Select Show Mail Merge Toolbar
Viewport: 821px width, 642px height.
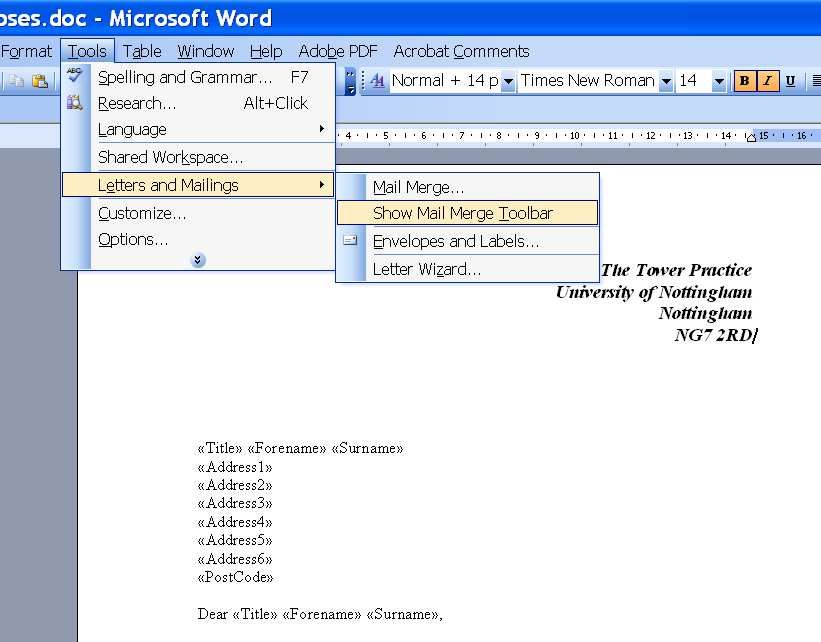click(x=467, y=213)
